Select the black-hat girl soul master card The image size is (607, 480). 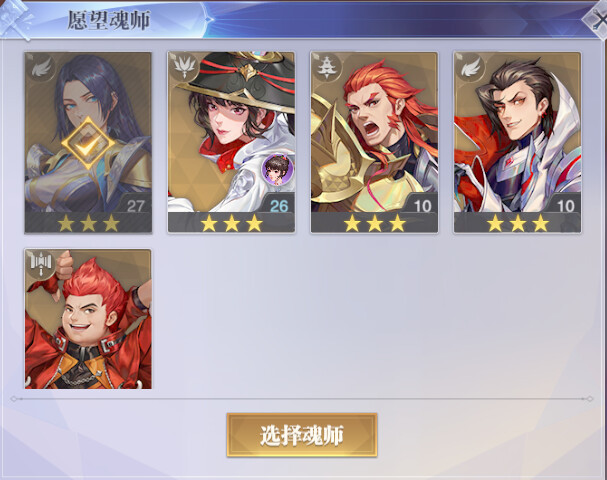(x=231, y=142)
